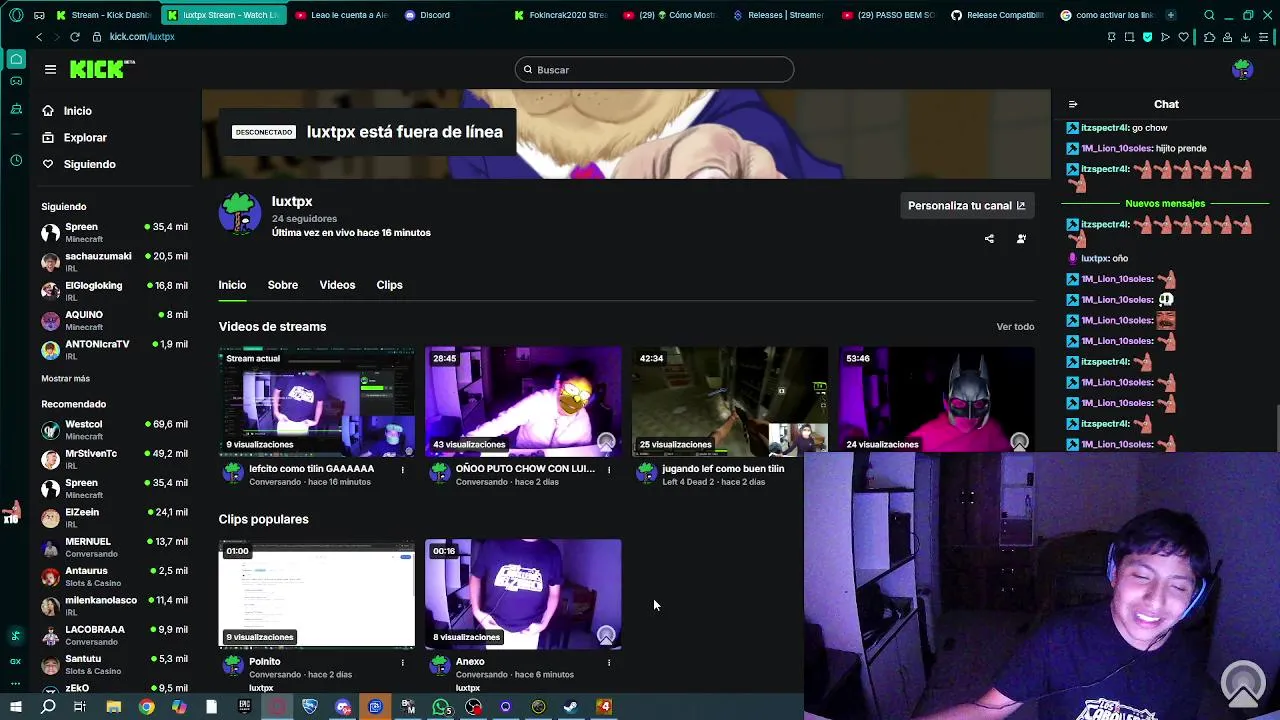
Task: Reload the page with refresh icon
Action: tap(74, 37)
